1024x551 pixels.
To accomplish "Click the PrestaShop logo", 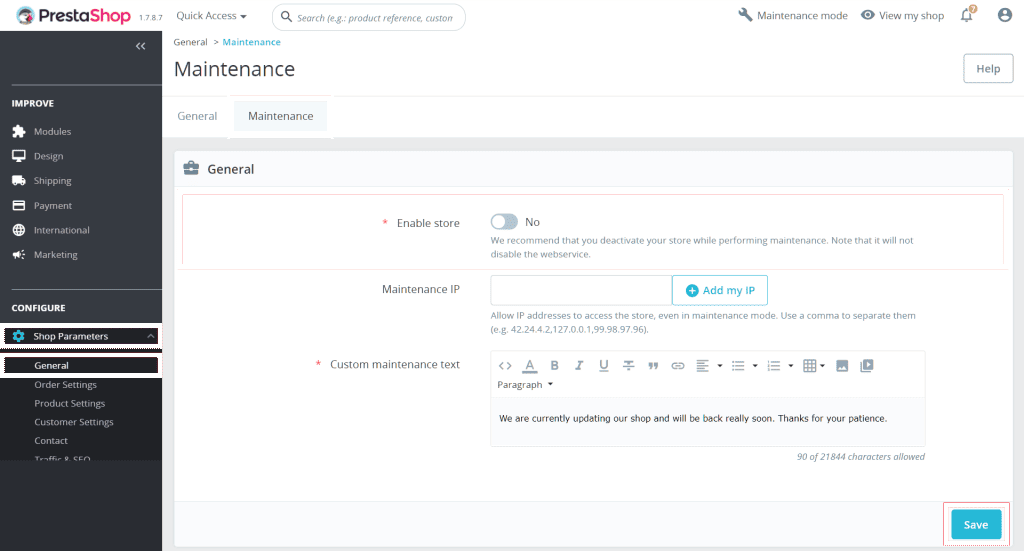I will click(x=73, y=16).
